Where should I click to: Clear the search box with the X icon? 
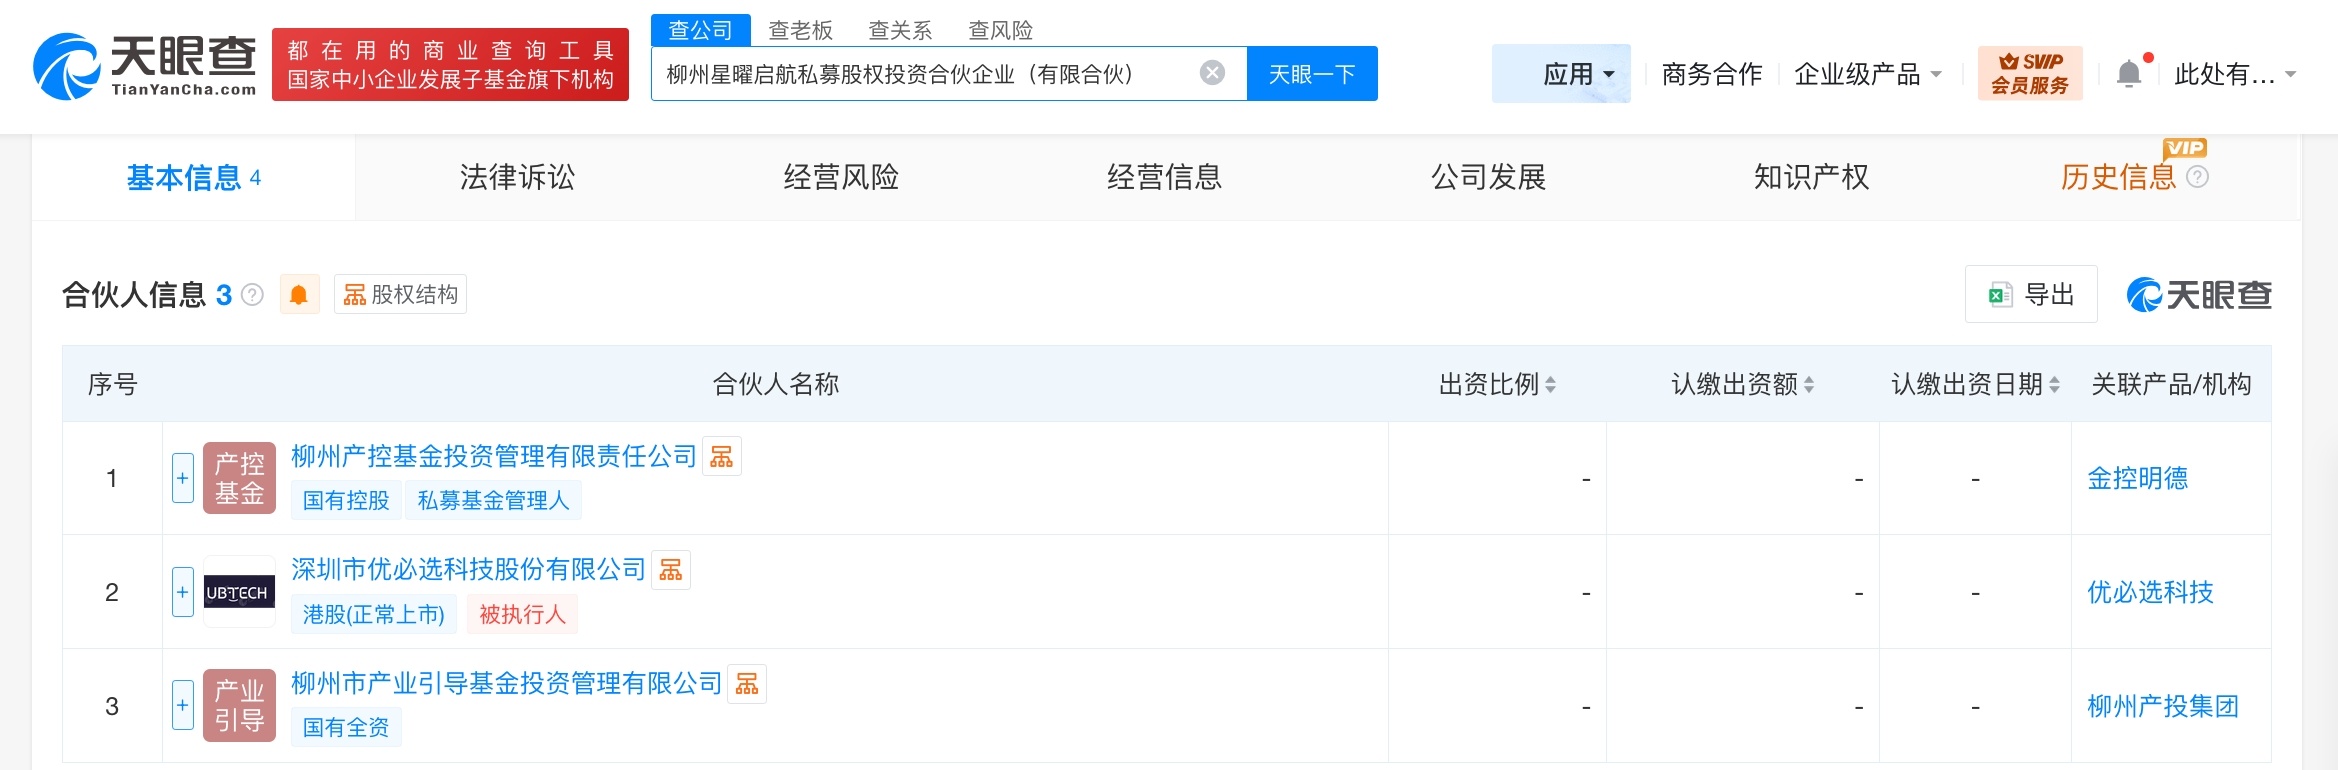[1212, 73]
